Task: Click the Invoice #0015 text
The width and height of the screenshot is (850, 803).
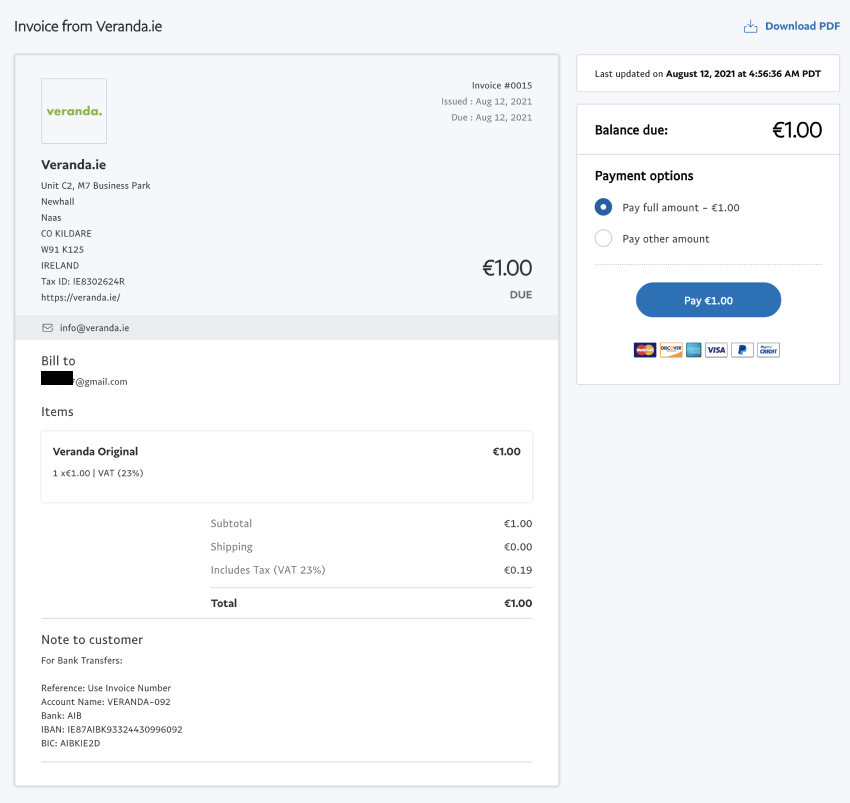Action: click(502, 86)
